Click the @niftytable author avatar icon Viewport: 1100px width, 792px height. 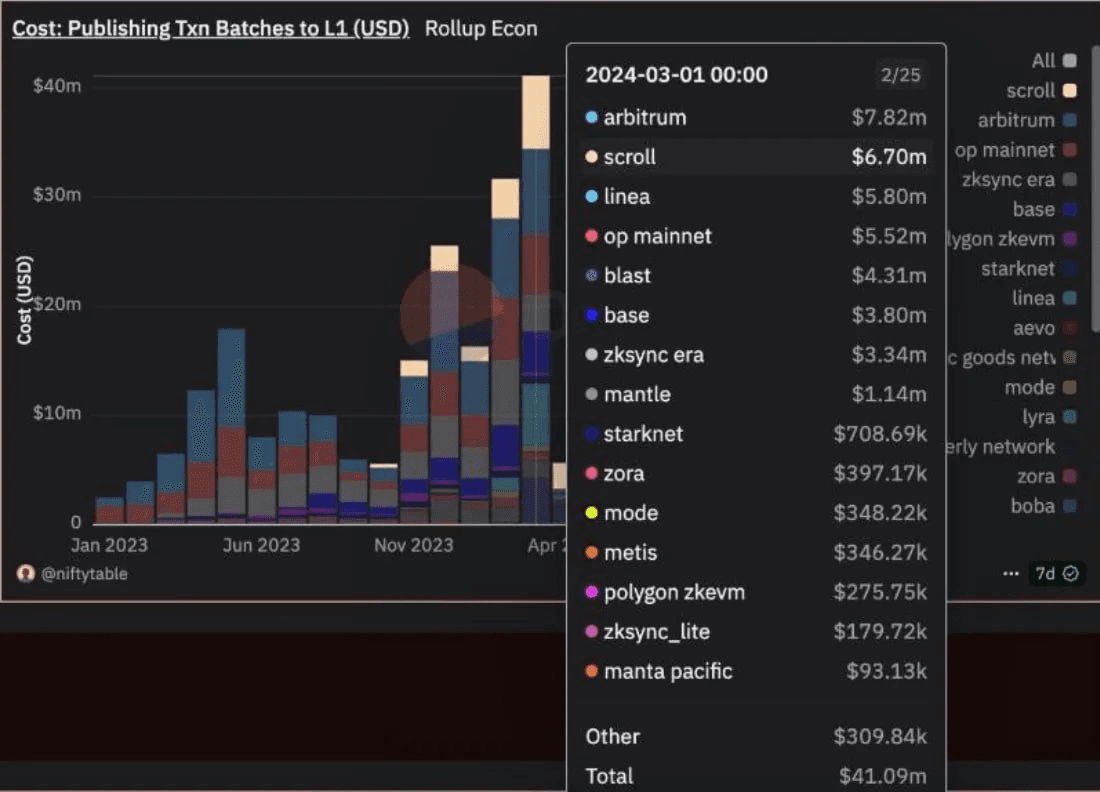coord(26,573)
